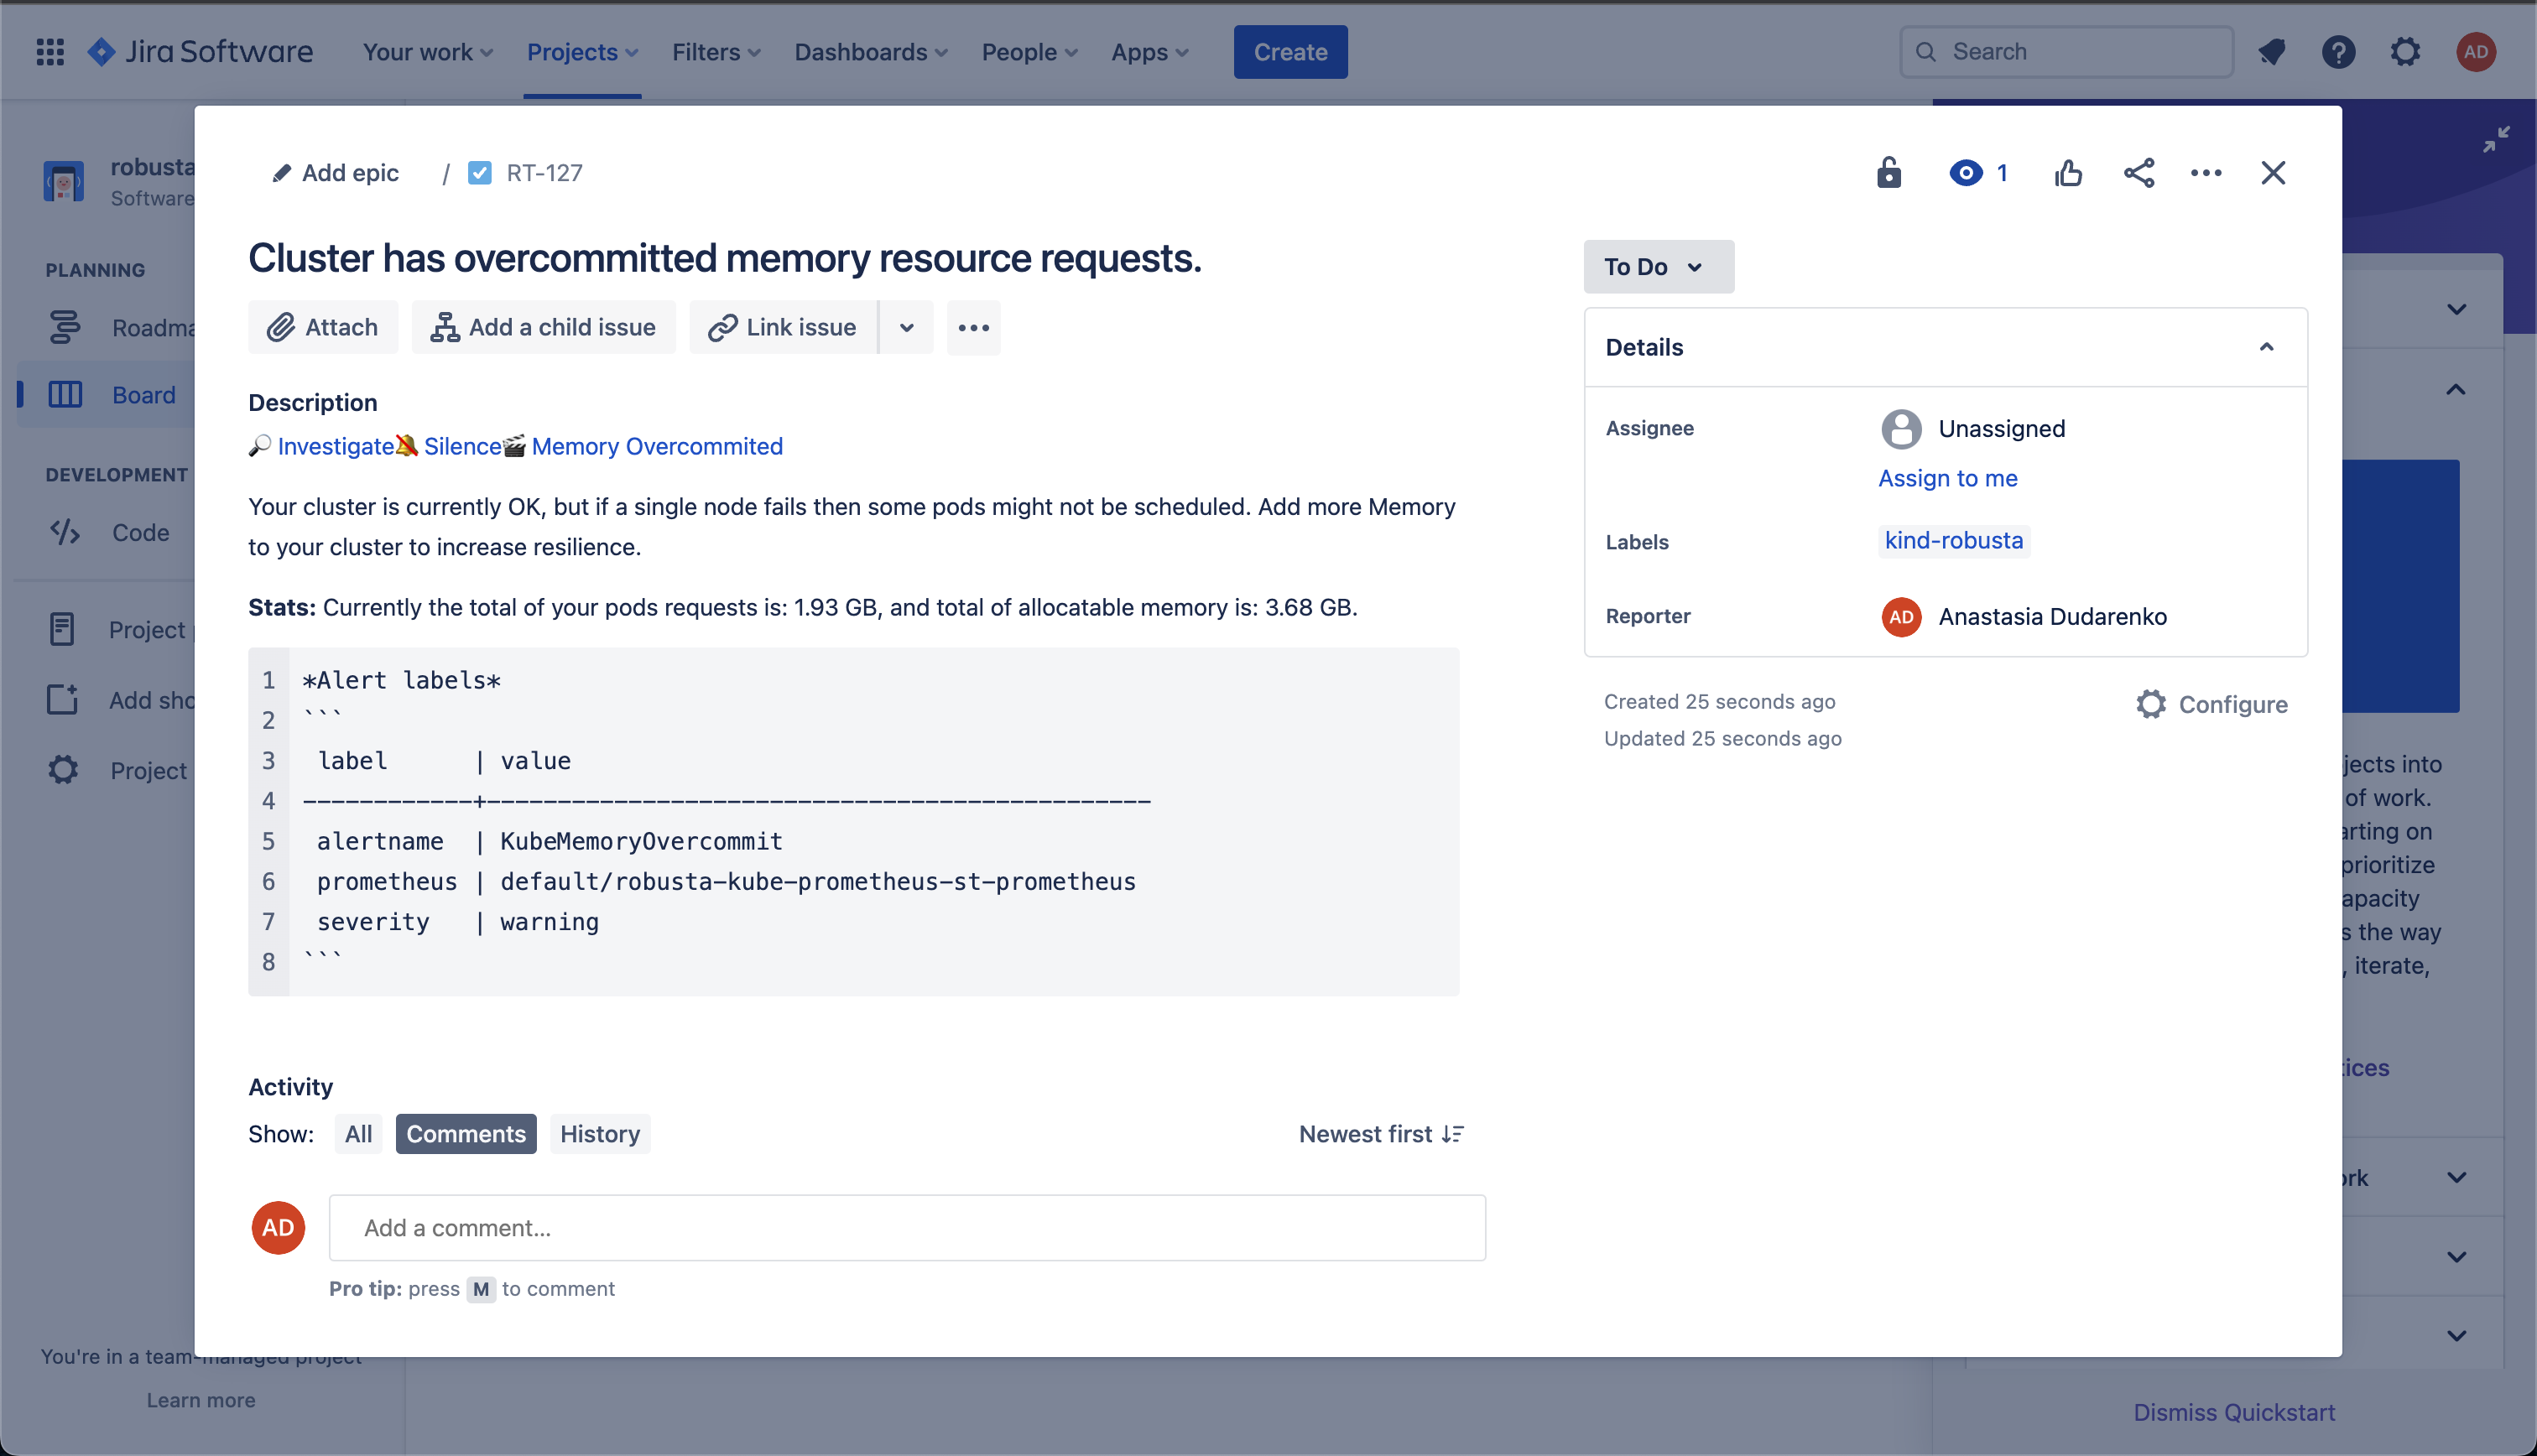This screenshot has height=1456, width=2537.
Task: Open the app switcher grid icon
Action: [50, 52]
